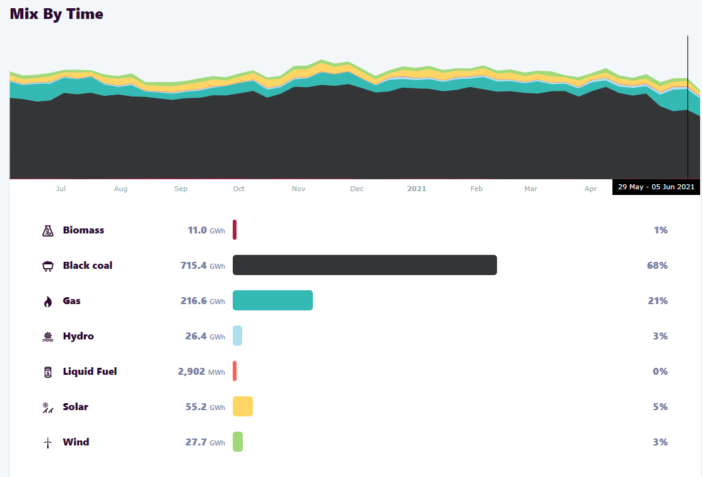The height and width of the screenshot is (477, 702).
Task: Click the Gas flame icon
Action: (x=47, y=301)
